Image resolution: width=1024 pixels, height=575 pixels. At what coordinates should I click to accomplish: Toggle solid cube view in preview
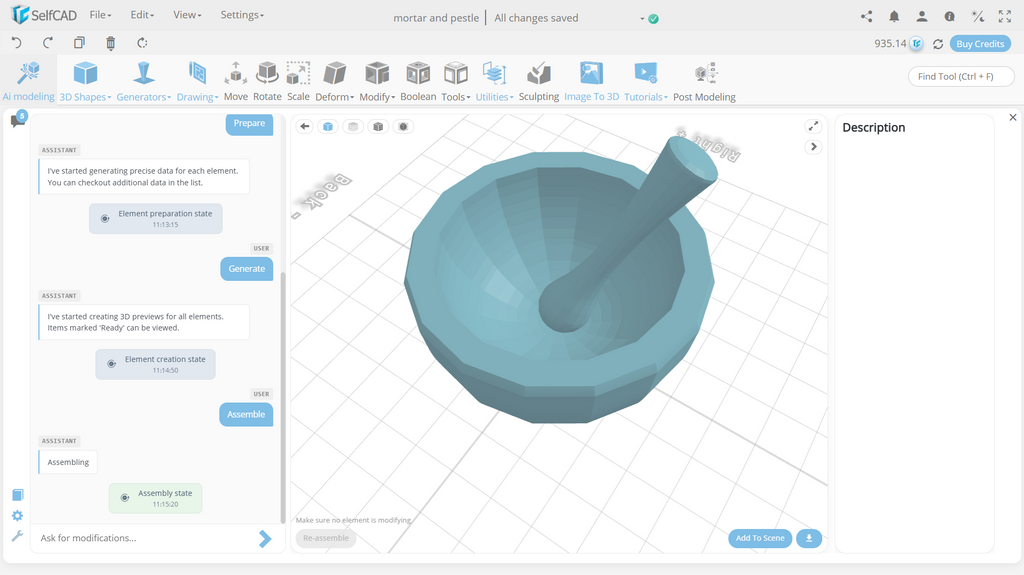[328, 126]
